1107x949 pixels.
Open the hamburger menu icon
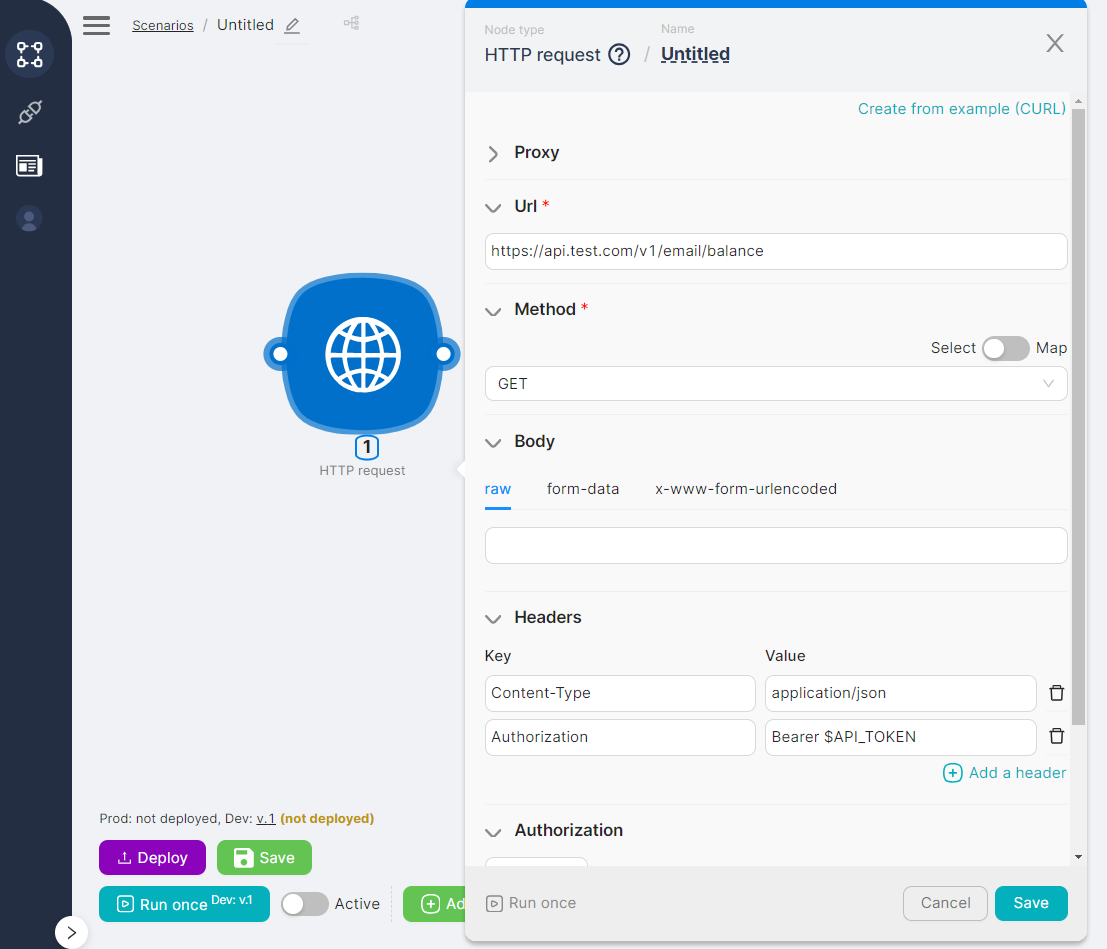[97, 25]
